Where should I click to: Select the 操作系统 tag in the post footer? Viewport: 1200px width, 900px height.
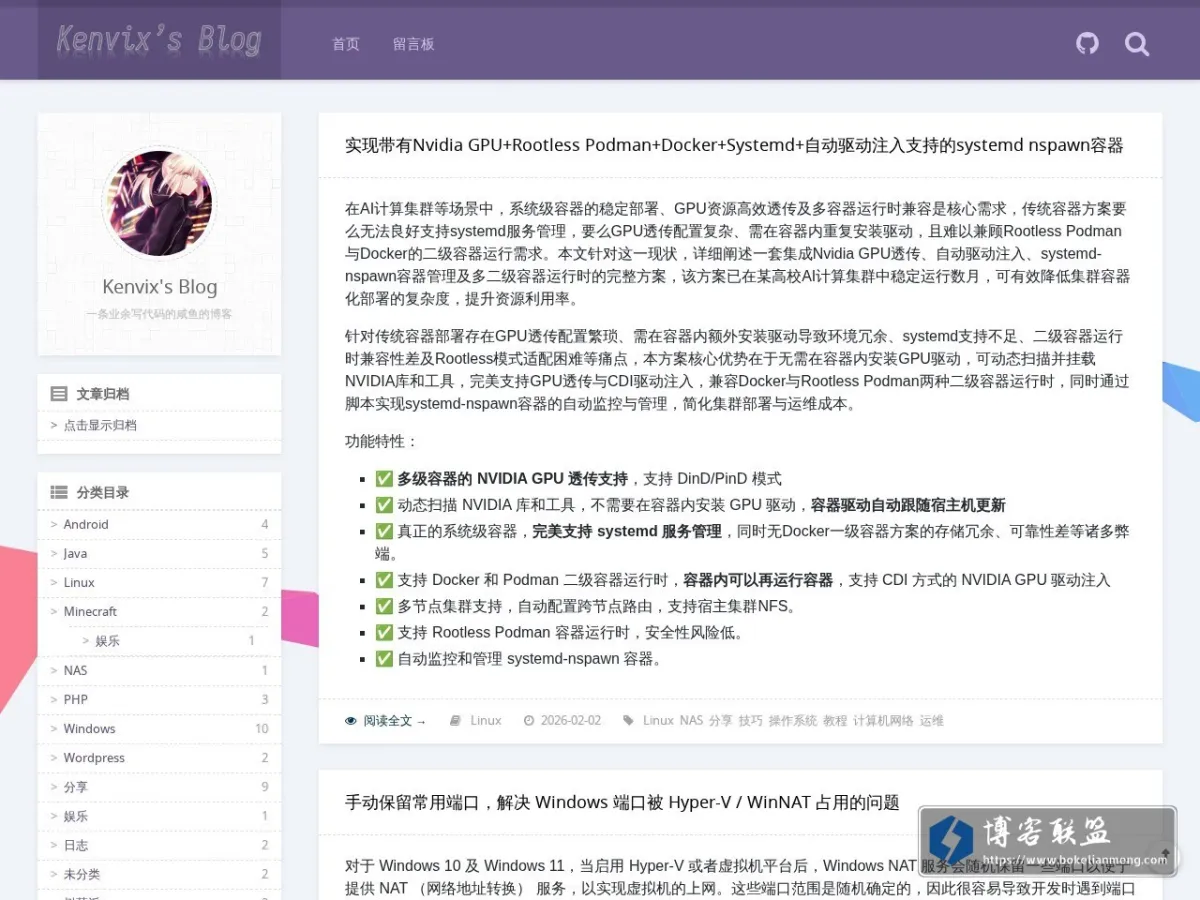(793, 720)
